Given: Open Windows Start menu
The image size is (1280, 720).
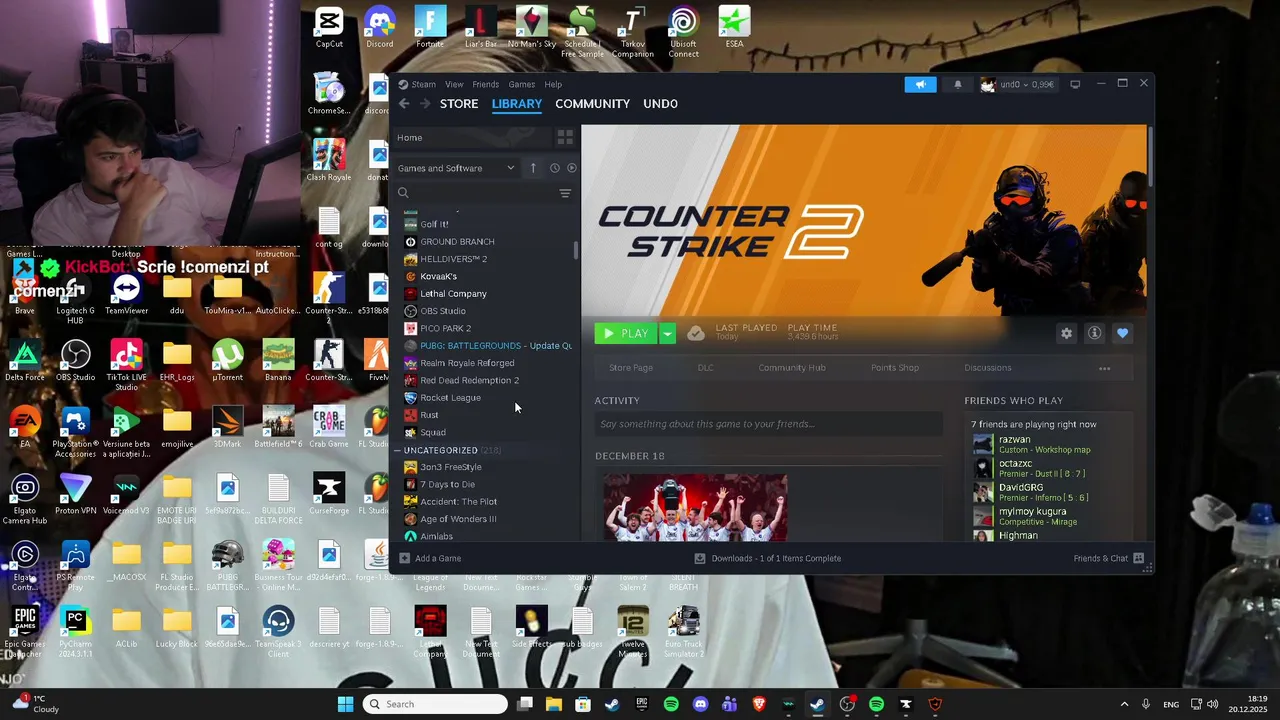Looking at the screenshot, I should 345,704.
